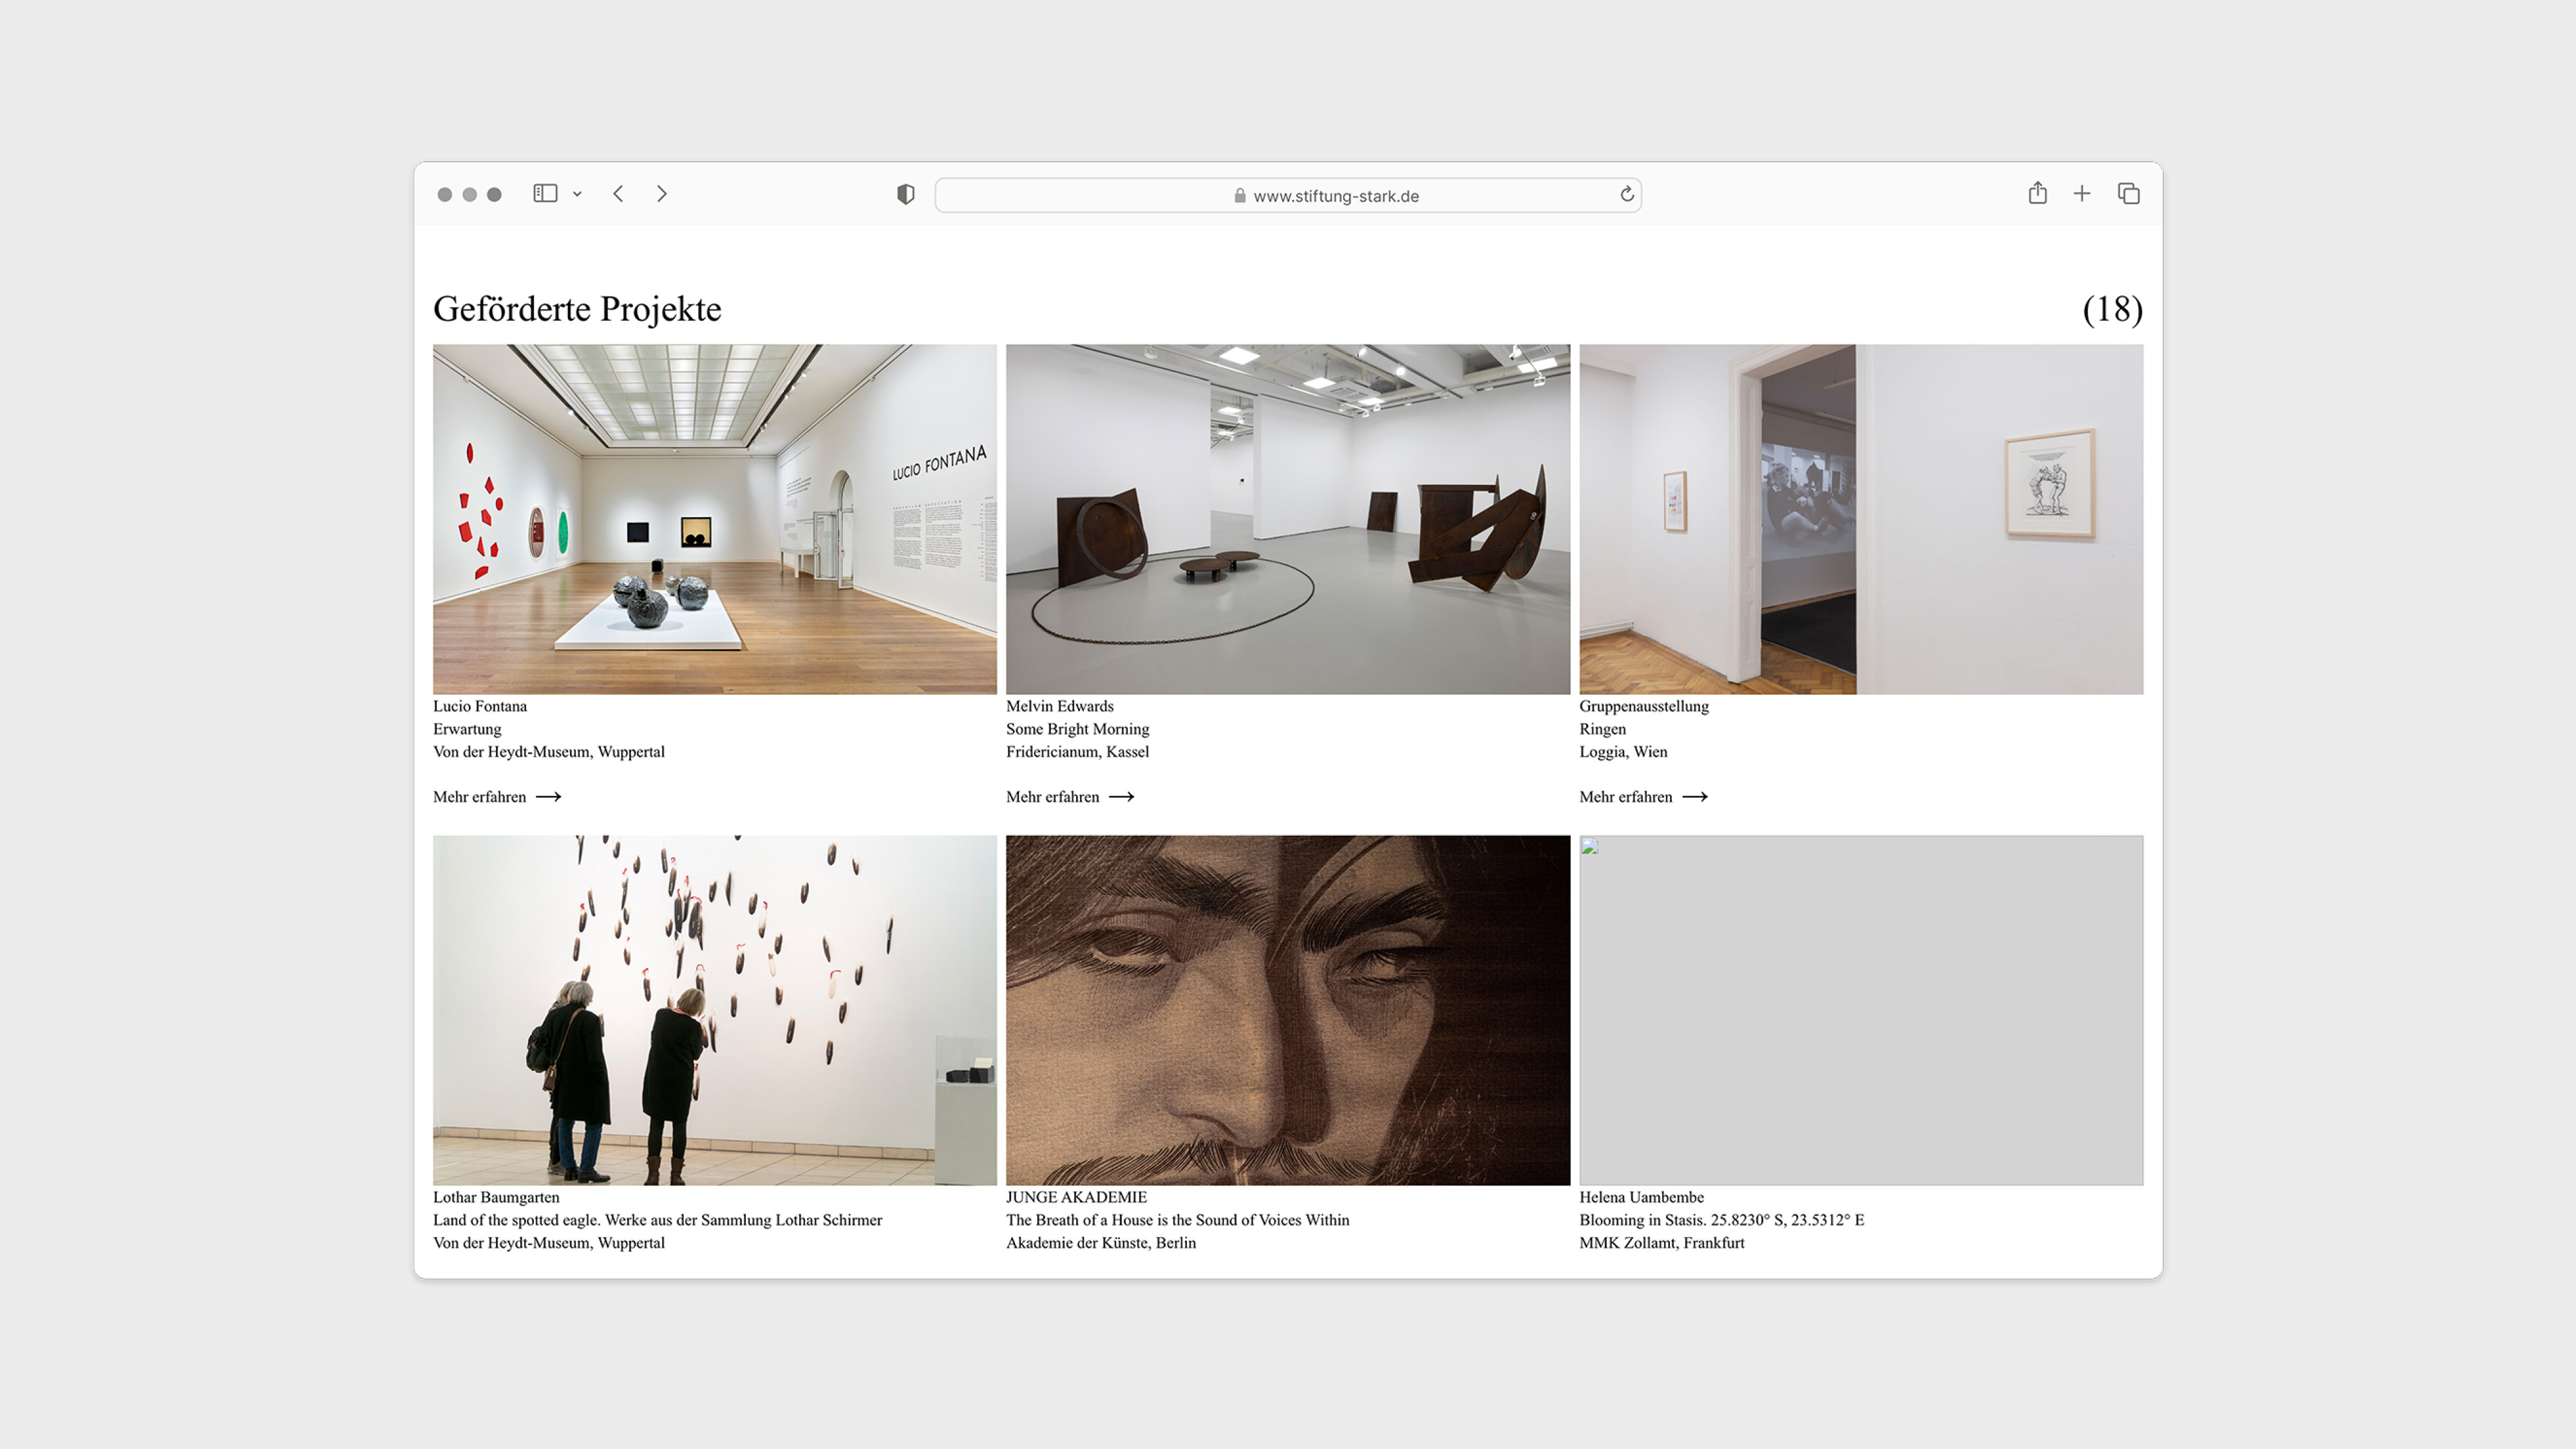Click arrow beside Mehr erfahren for Ringen
Image resolution: width=2576 pixels, height=1449 pixels.
point(1695,797)
